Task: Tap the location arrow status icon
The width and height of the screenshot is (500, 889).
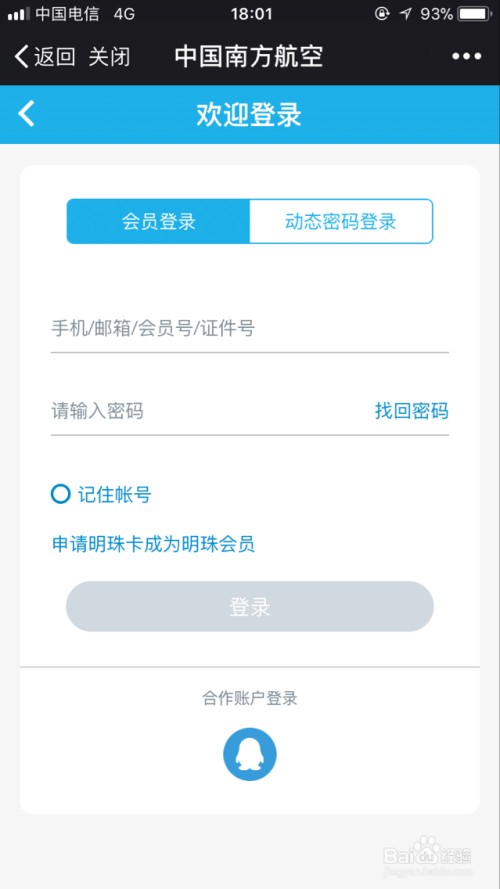Action: [405, 14]
